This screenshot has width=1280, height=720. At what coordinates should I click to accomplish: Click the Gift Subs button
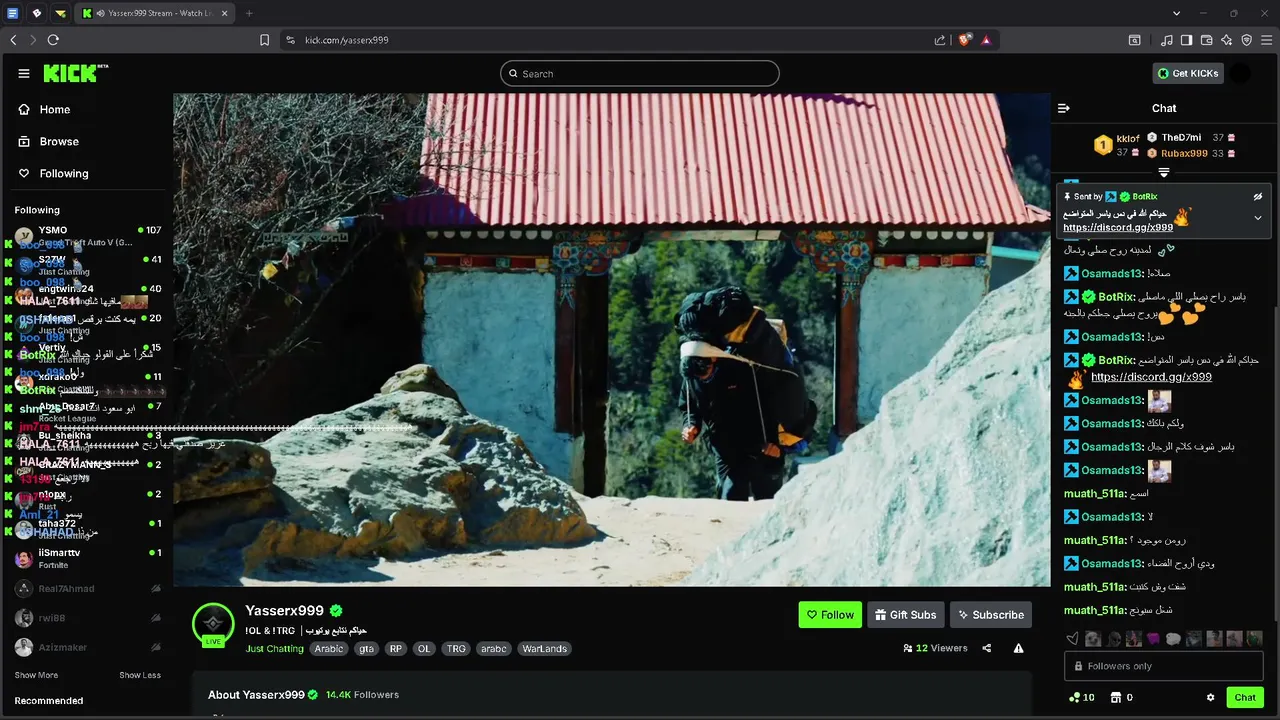click(x=905, y=615)
